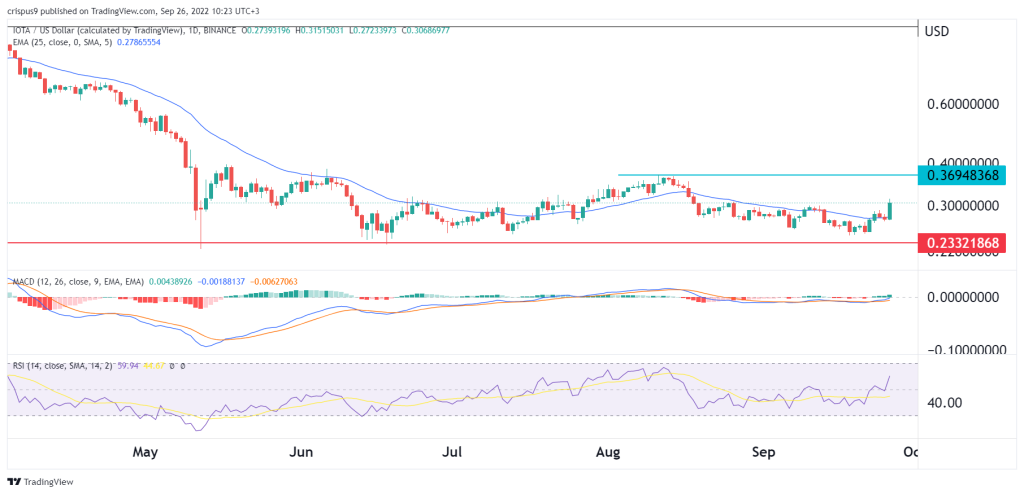Screen dimensions: 1024x494
Task: Click the EMA value 0.27865554
Action: [x=139, y=41]
